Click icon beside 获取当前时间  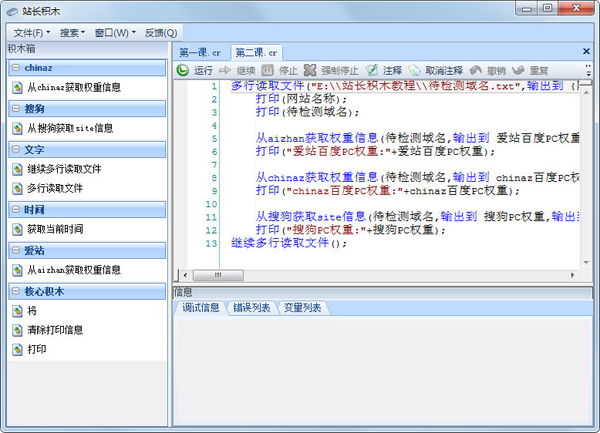point(17,229)
